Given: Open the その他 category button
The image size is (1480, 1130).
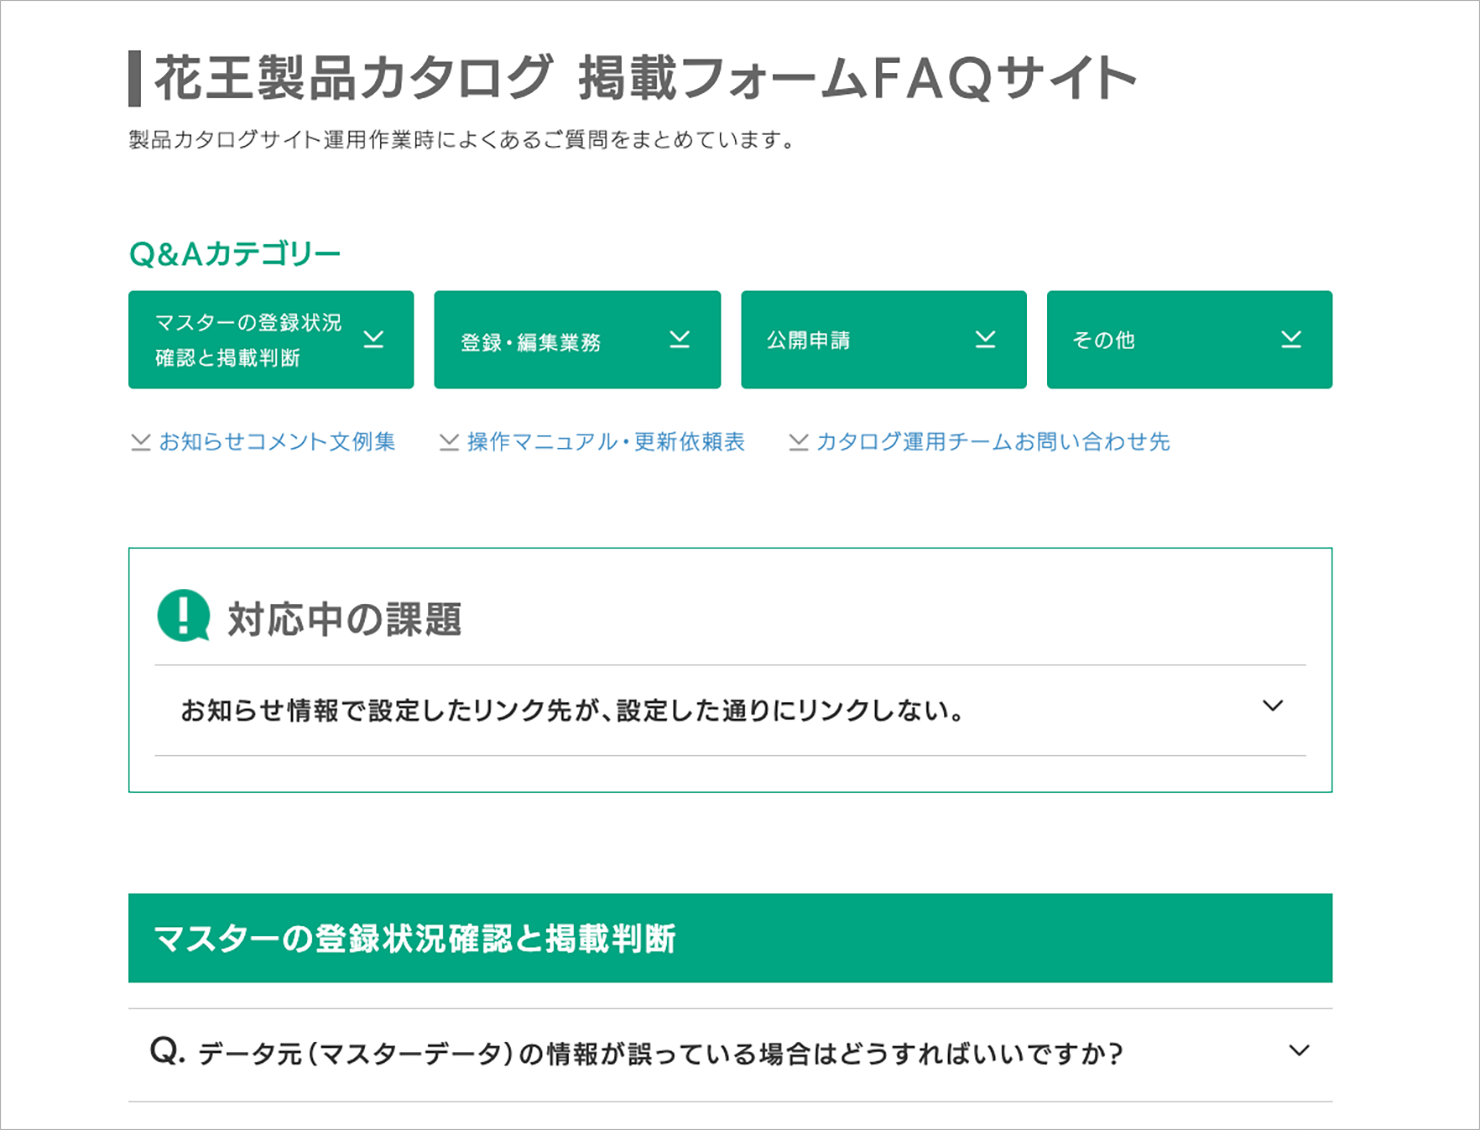Looking at the screenshot, I should 1189,339.
